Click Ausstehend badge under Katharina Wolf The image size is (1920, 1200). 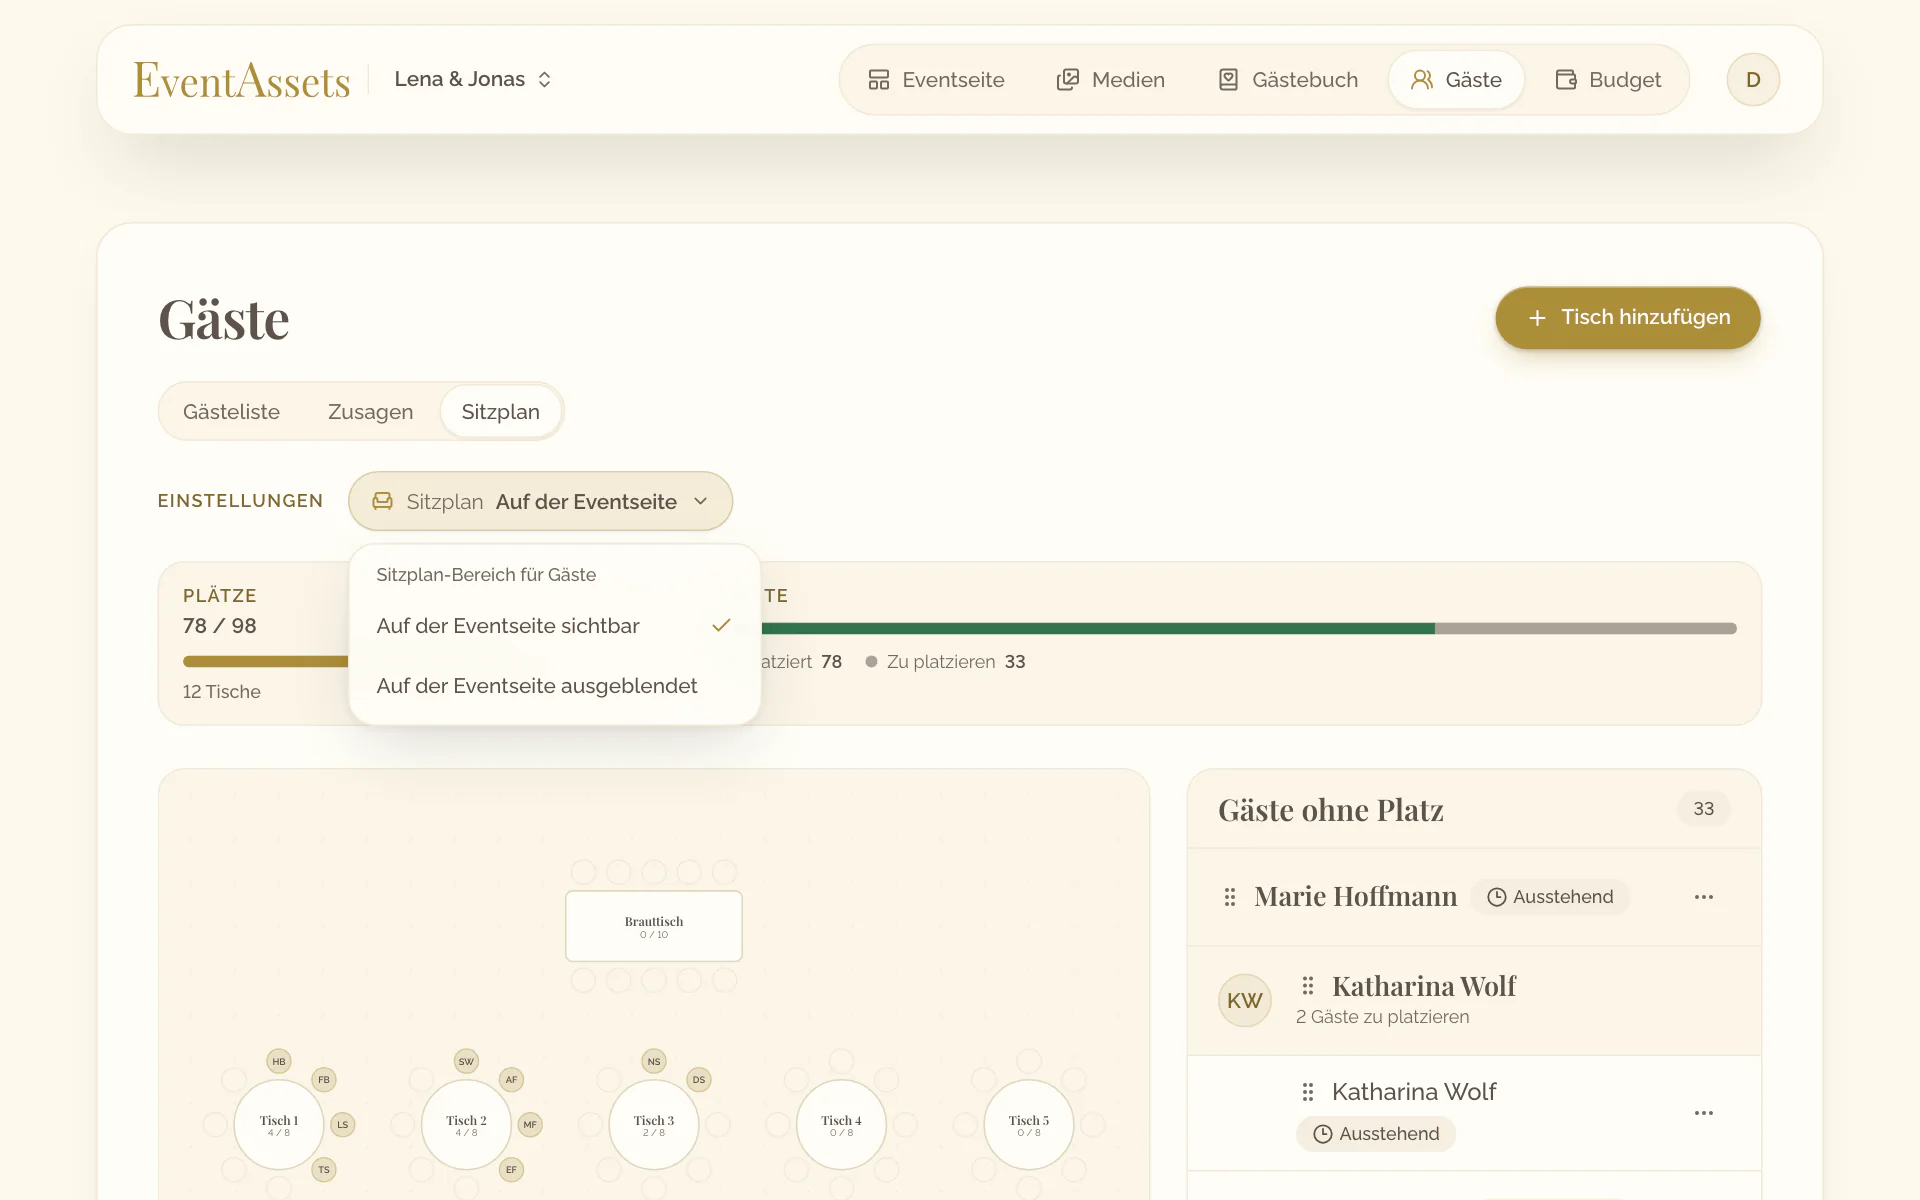click(x=1376, y=1134)
